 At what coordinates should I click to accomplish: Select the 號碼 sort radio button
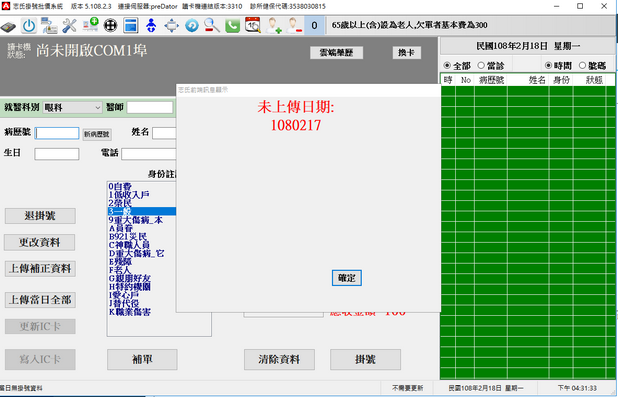pos(583,65)
